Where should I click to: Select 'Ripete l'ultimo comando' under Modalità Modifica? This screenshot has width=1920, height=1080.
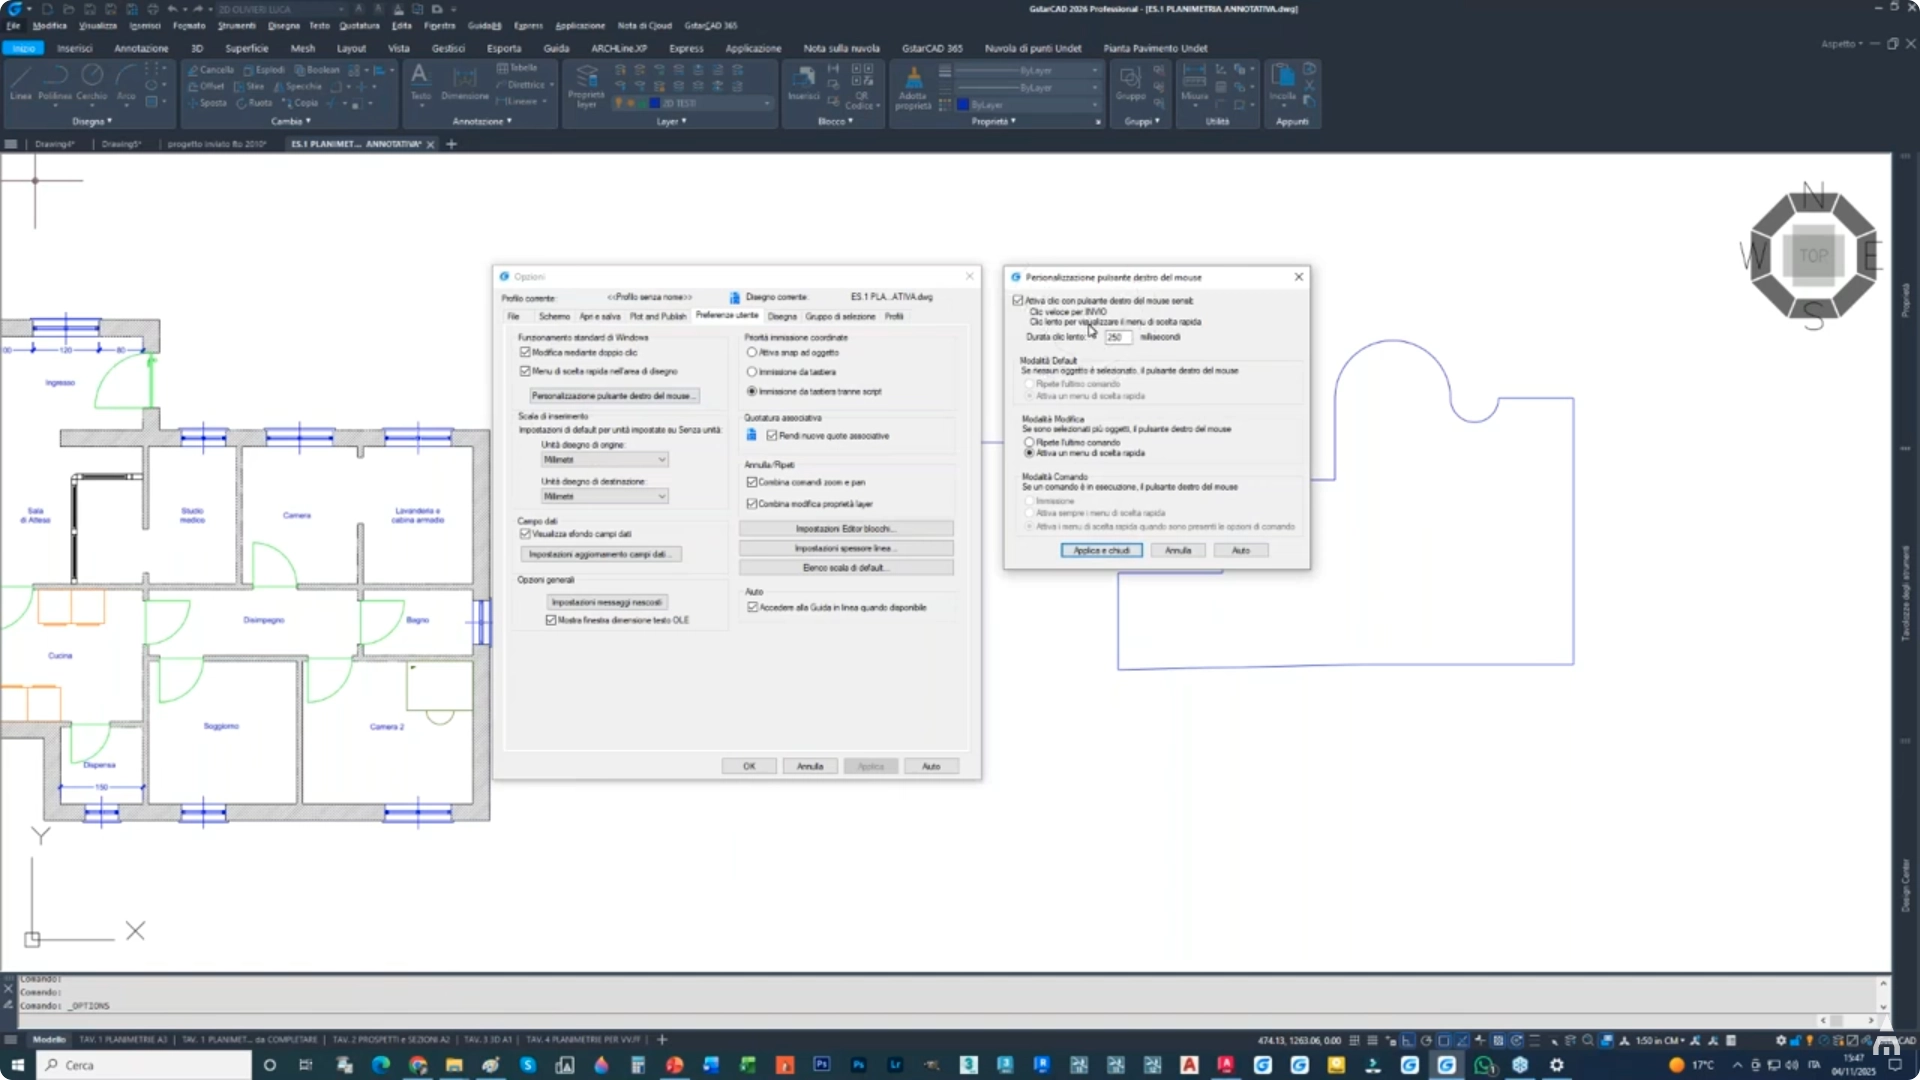coord(1029,442)
